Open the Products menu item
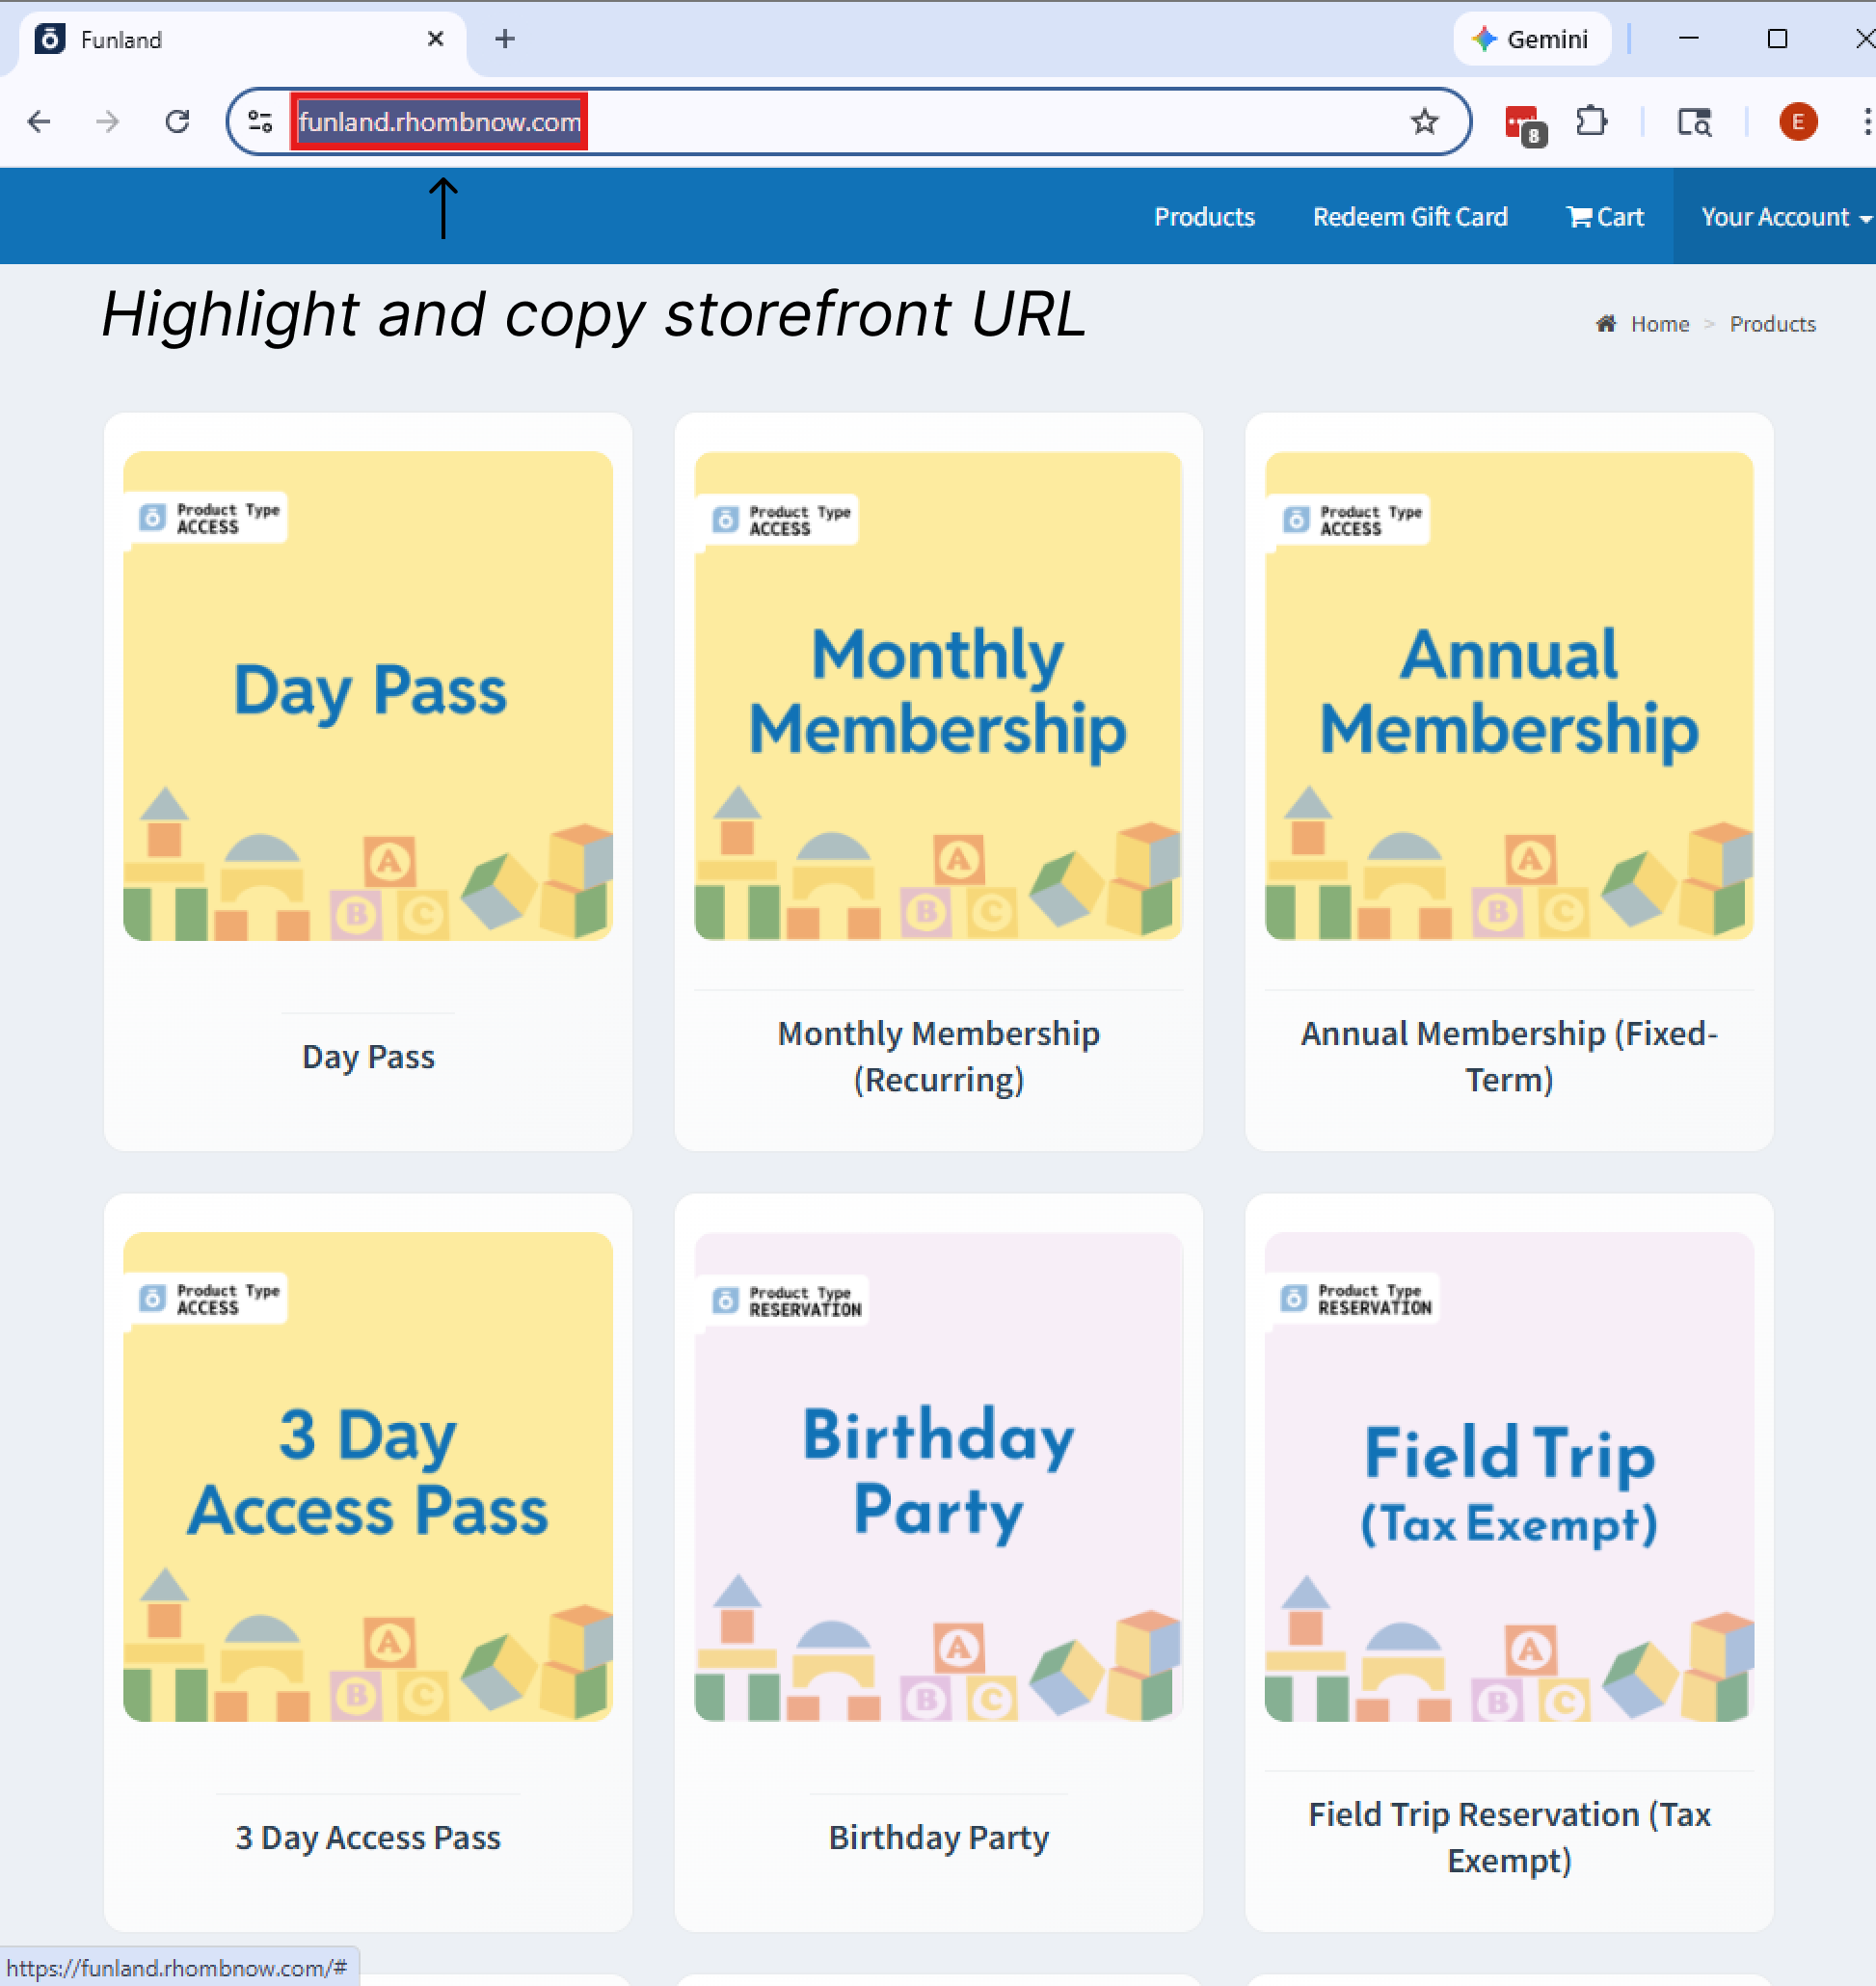 1204,217
